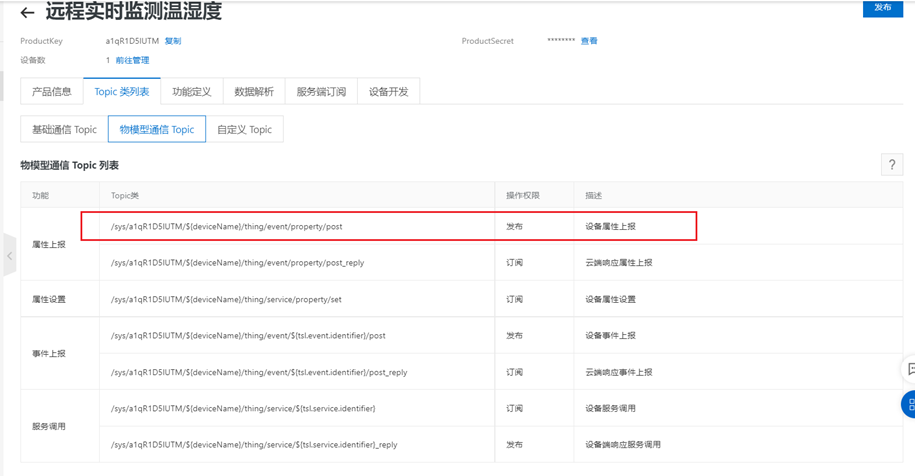Select the 基础通信 Topic sub-tab
The image size is (915, 476).
pos(64,130)
